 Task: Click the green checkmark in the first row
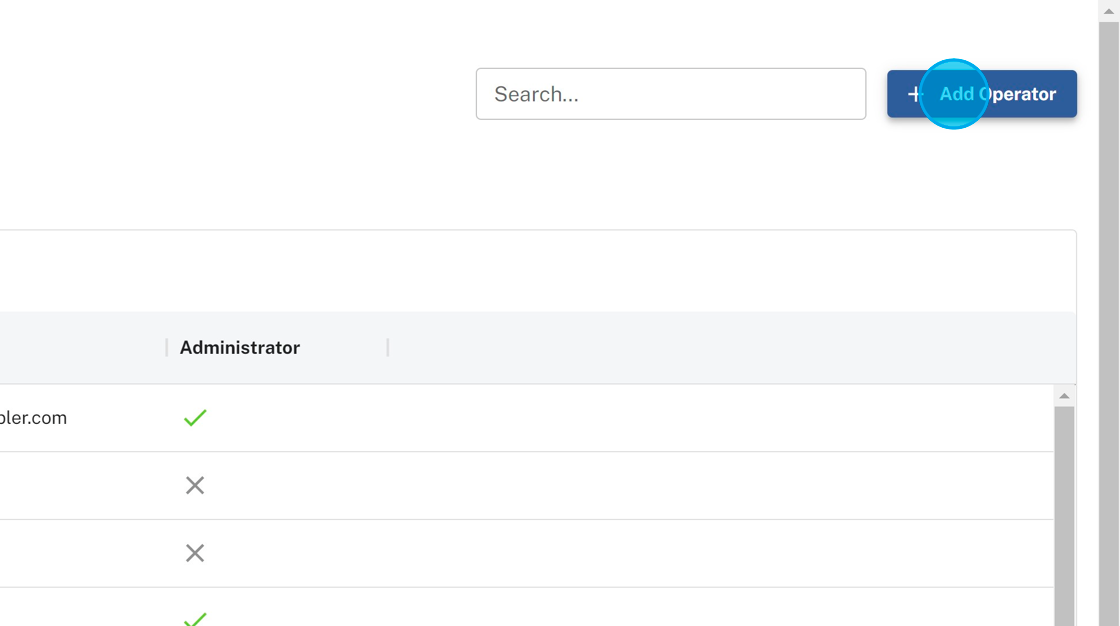point(195,418)
